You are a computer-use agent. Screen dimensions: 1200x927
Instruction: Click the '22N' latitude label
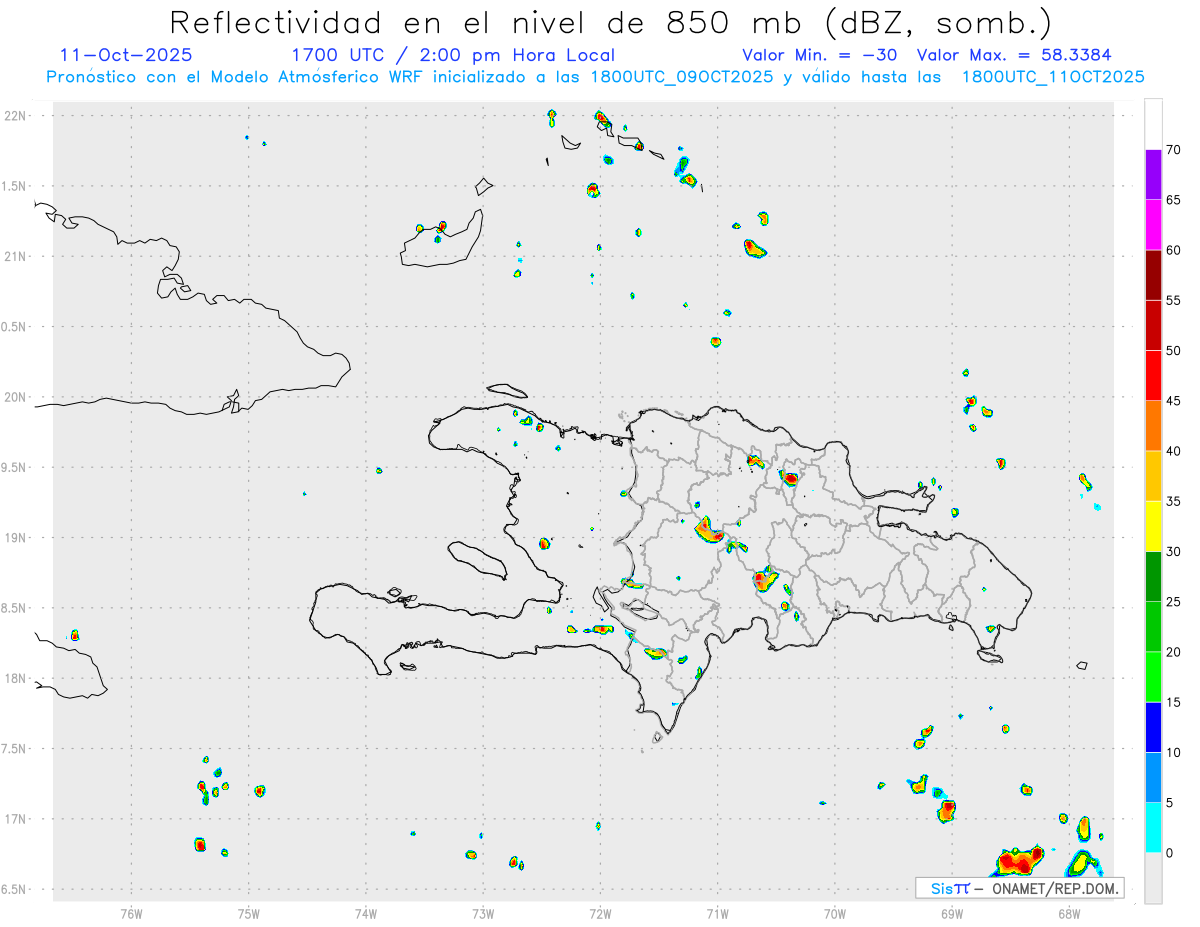[x=16, y=116]
